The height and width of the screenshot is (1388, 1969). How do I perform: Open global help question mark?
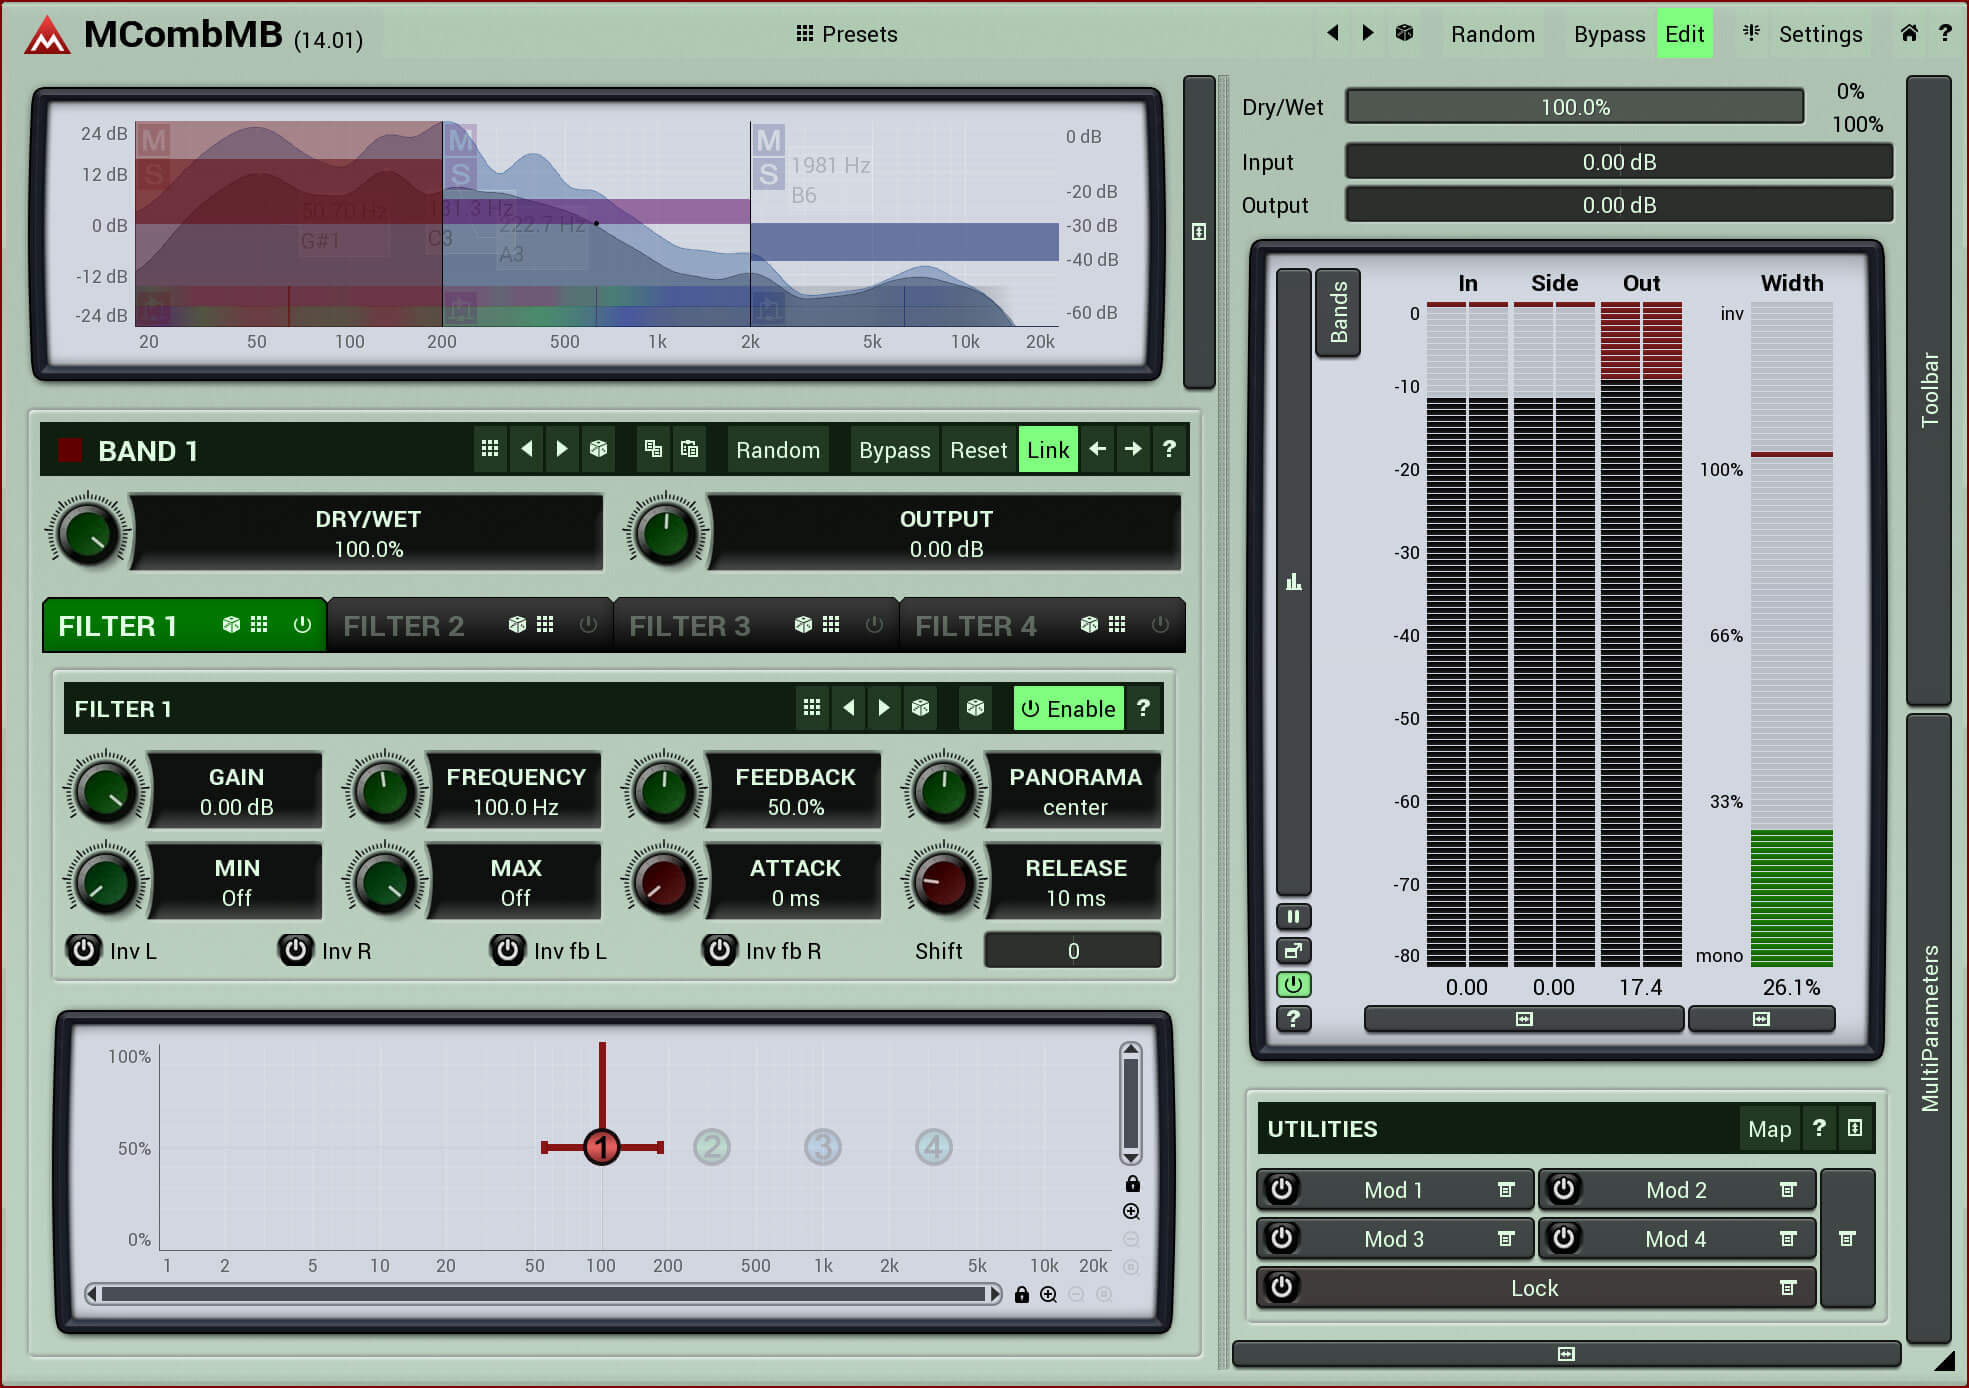(x=1944, y=33)
